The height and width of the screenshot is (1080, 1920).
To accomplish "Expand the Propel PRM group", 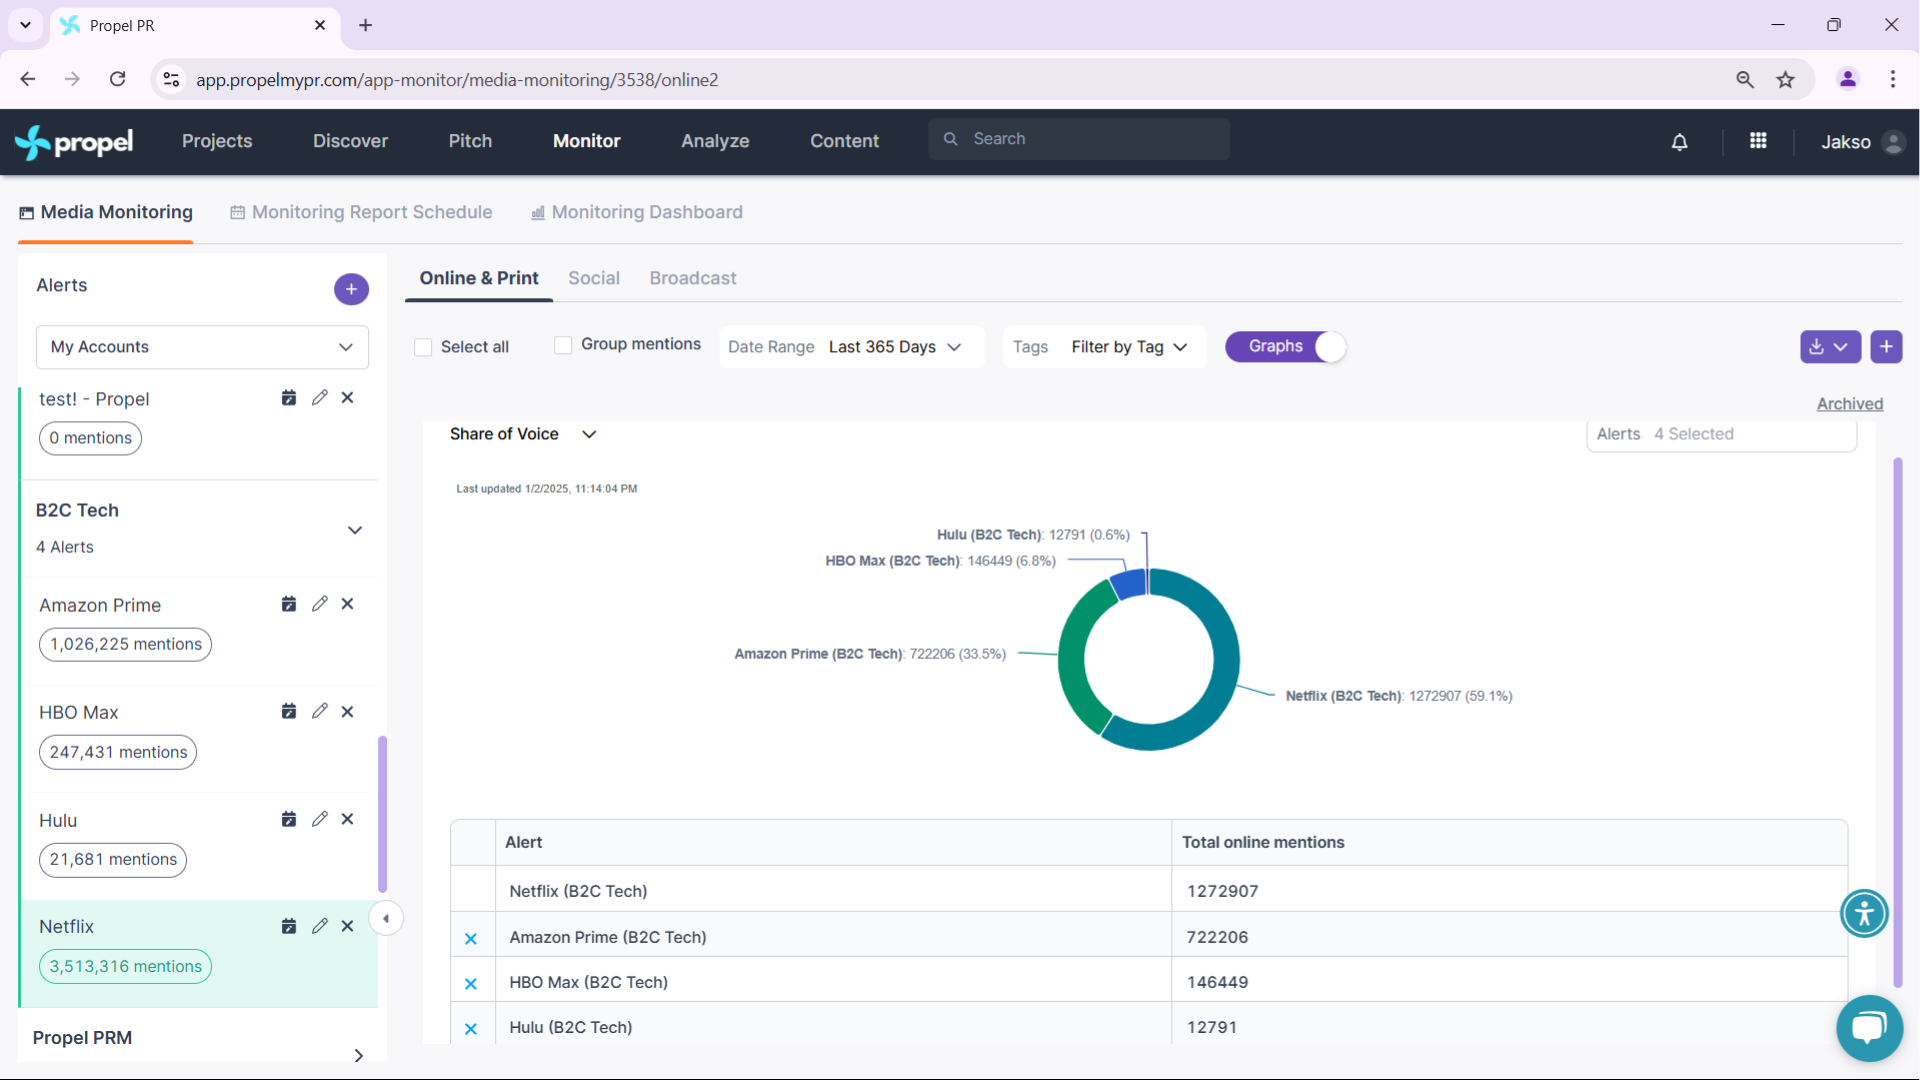I will point(358,1055).
